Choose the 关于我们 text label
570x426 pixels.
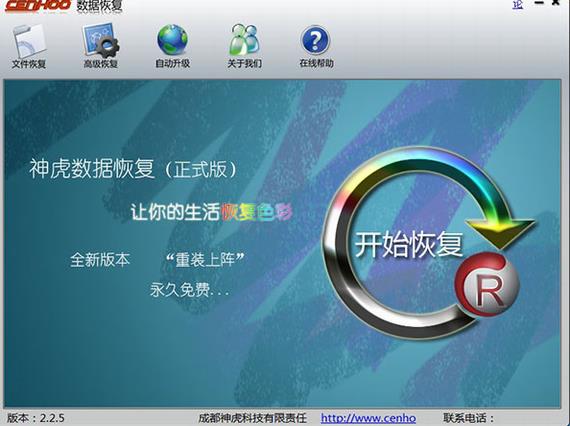(244, 64)
